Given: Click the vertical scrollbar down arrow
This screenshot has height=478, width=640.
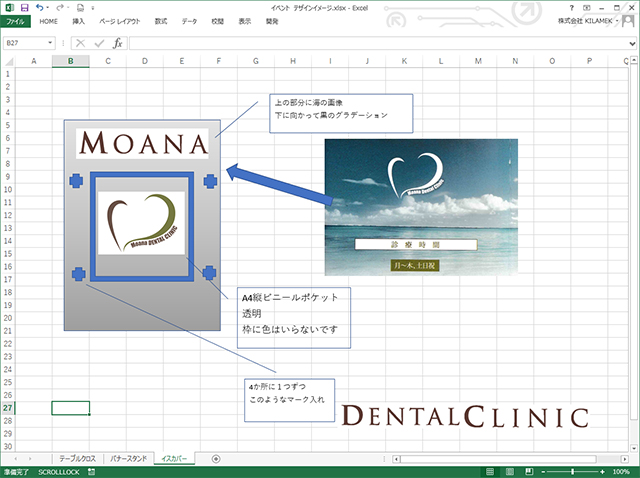Looking at the screenshot, I should [633, 448].
